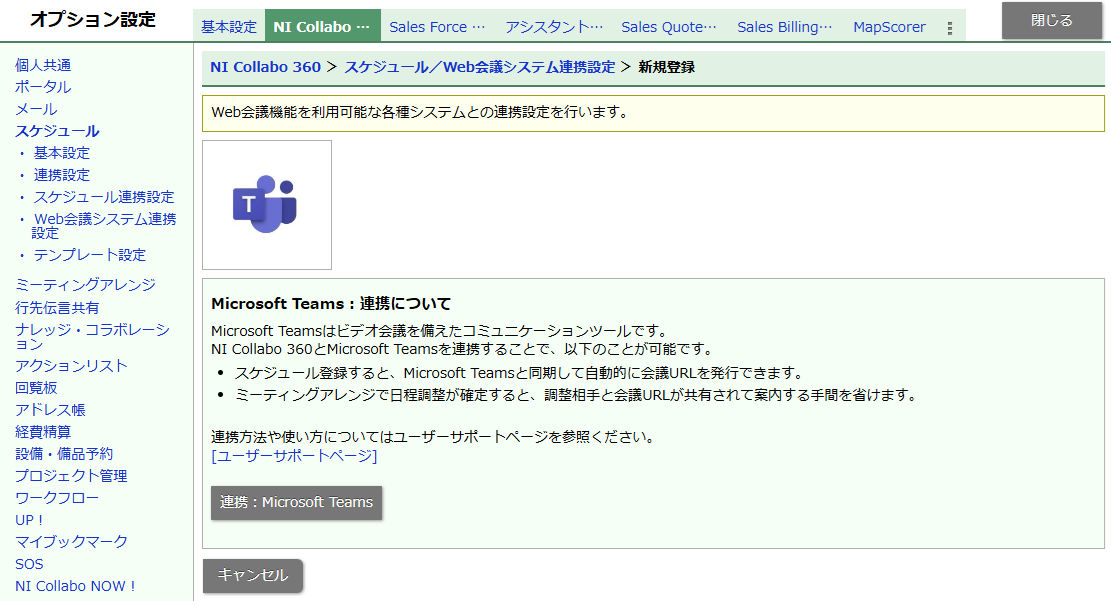Open マイブックマーク in the sidebar

point(72,542)
